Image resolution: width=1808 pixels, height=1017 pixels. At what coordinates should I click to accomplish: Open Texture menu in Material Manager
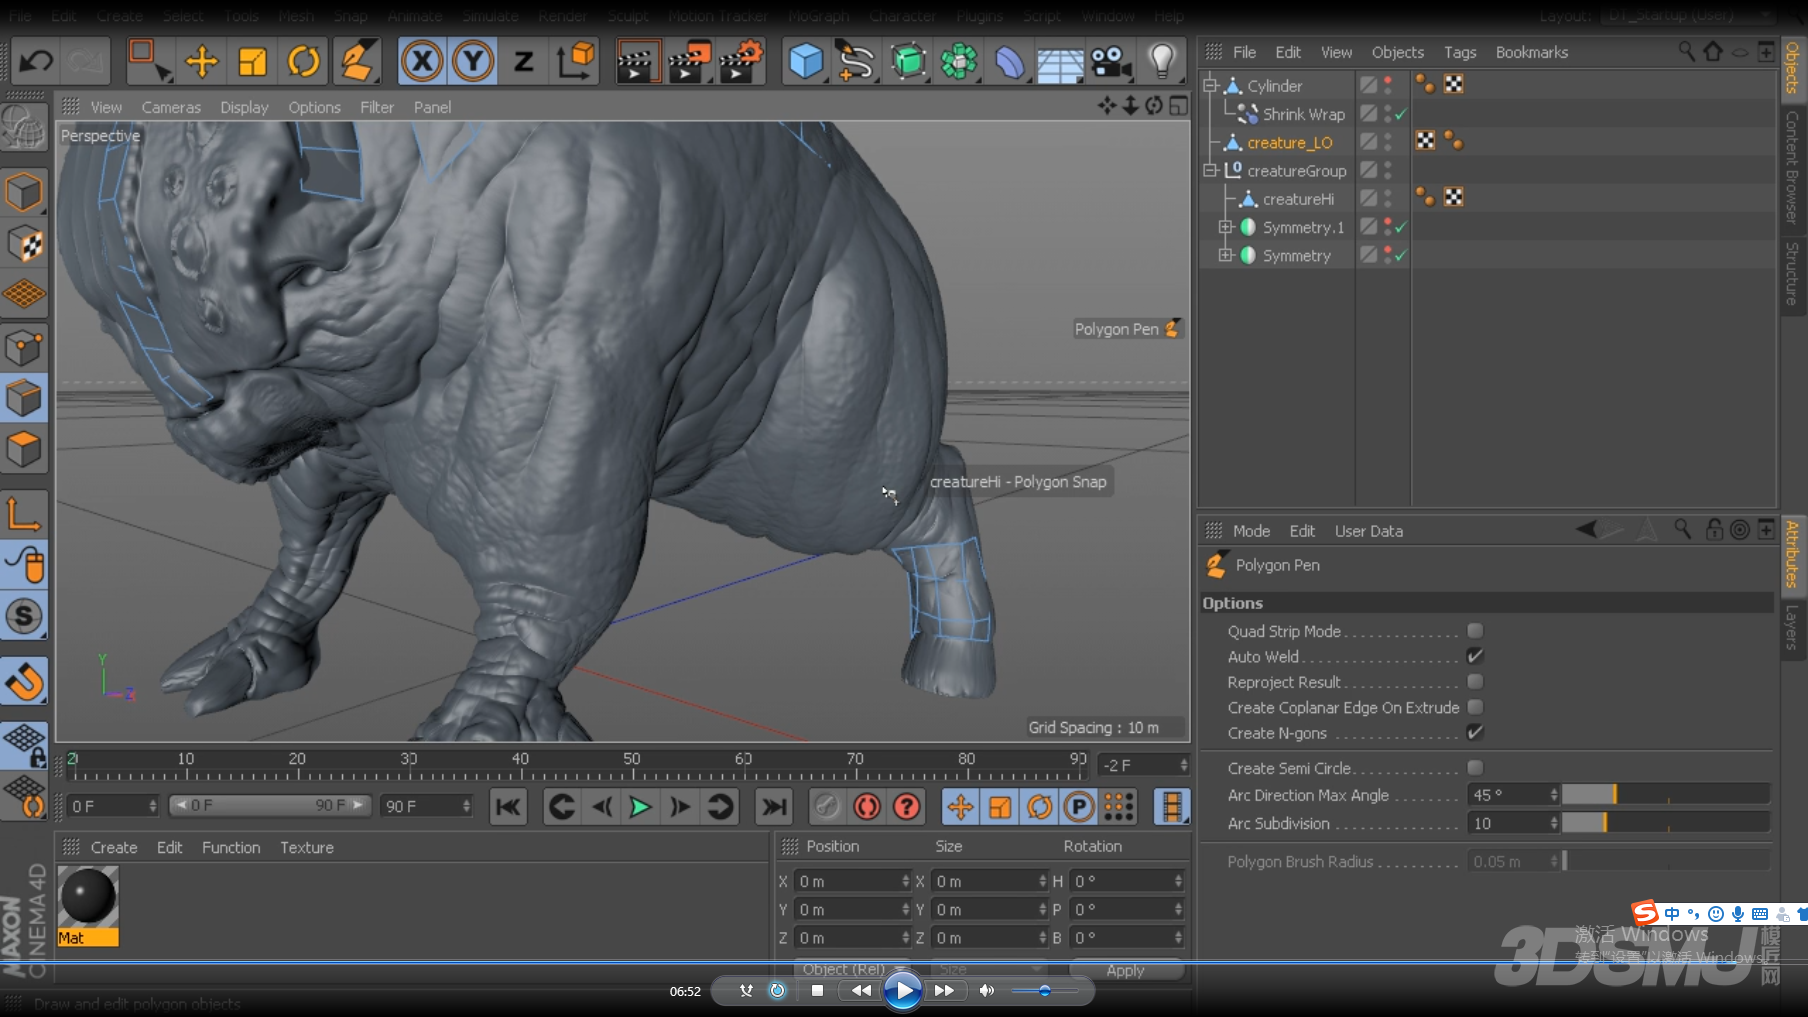pos(306,847)
